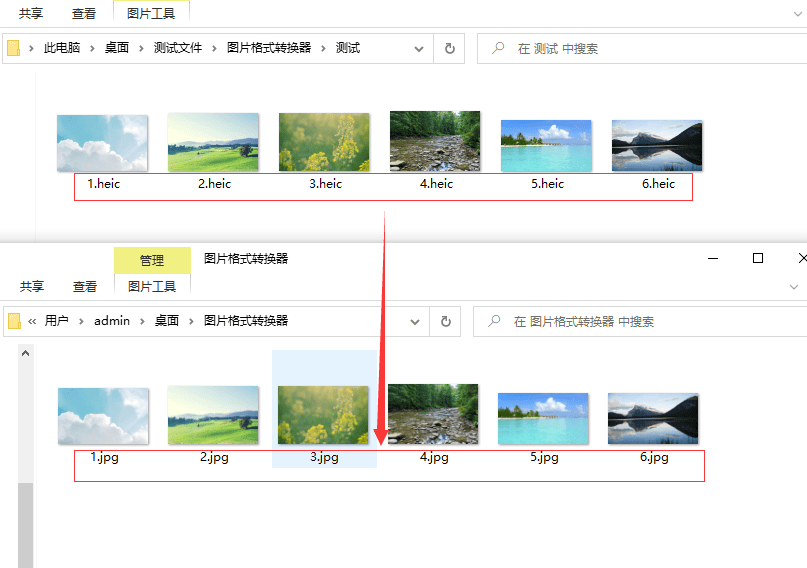
Task: Select the 5.heic beach thumbnail
Action: 546,146
